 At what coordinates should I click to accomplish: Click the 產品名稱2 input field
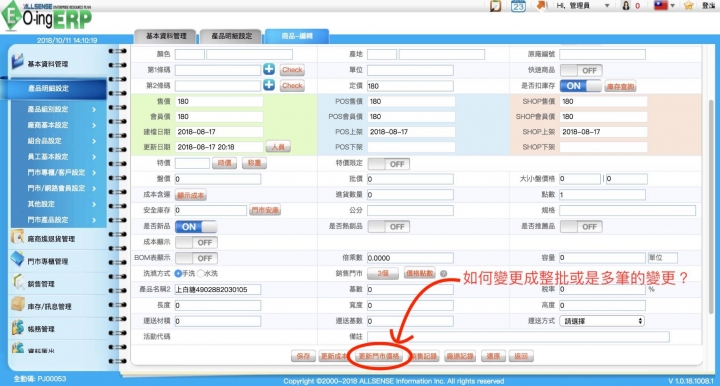pos(218,290)
